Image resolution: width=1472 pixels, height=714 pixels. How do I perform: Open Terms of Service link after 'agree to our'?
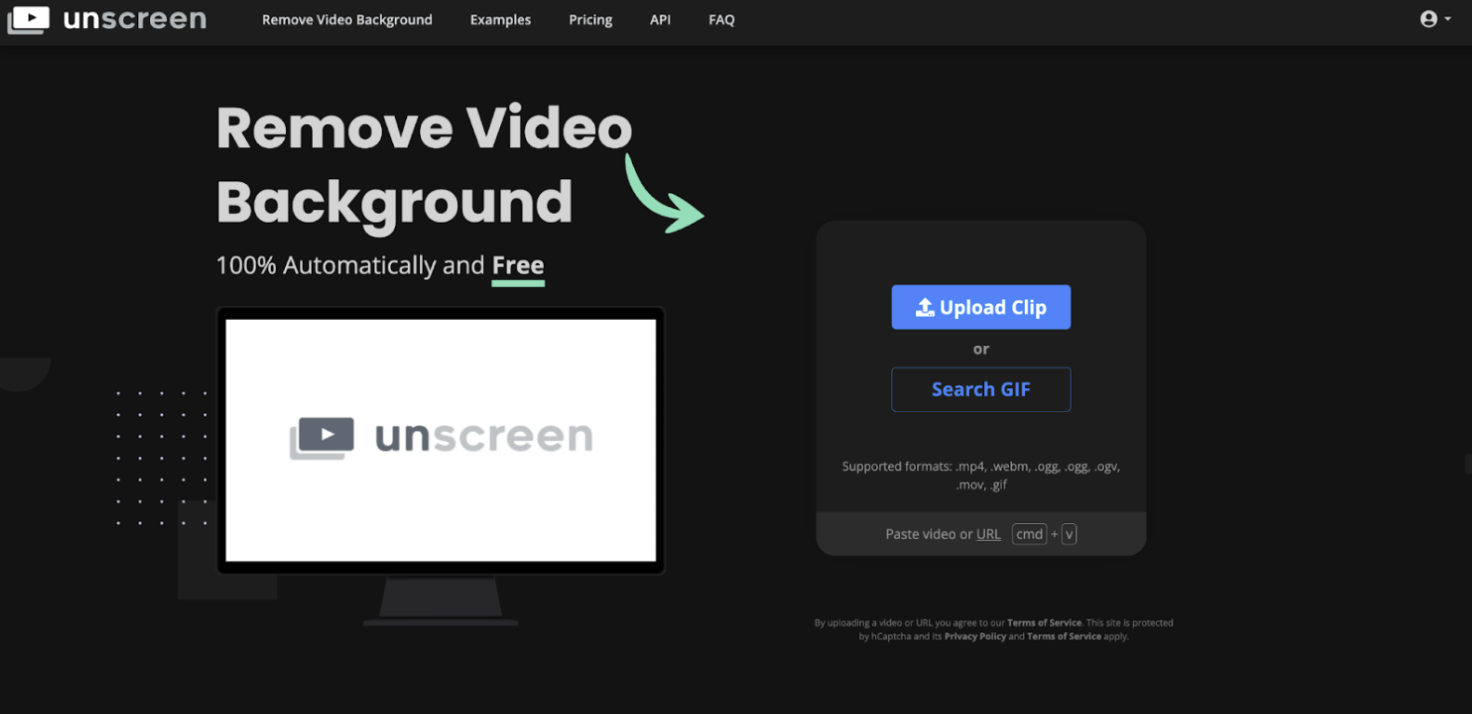(1044, 623)
